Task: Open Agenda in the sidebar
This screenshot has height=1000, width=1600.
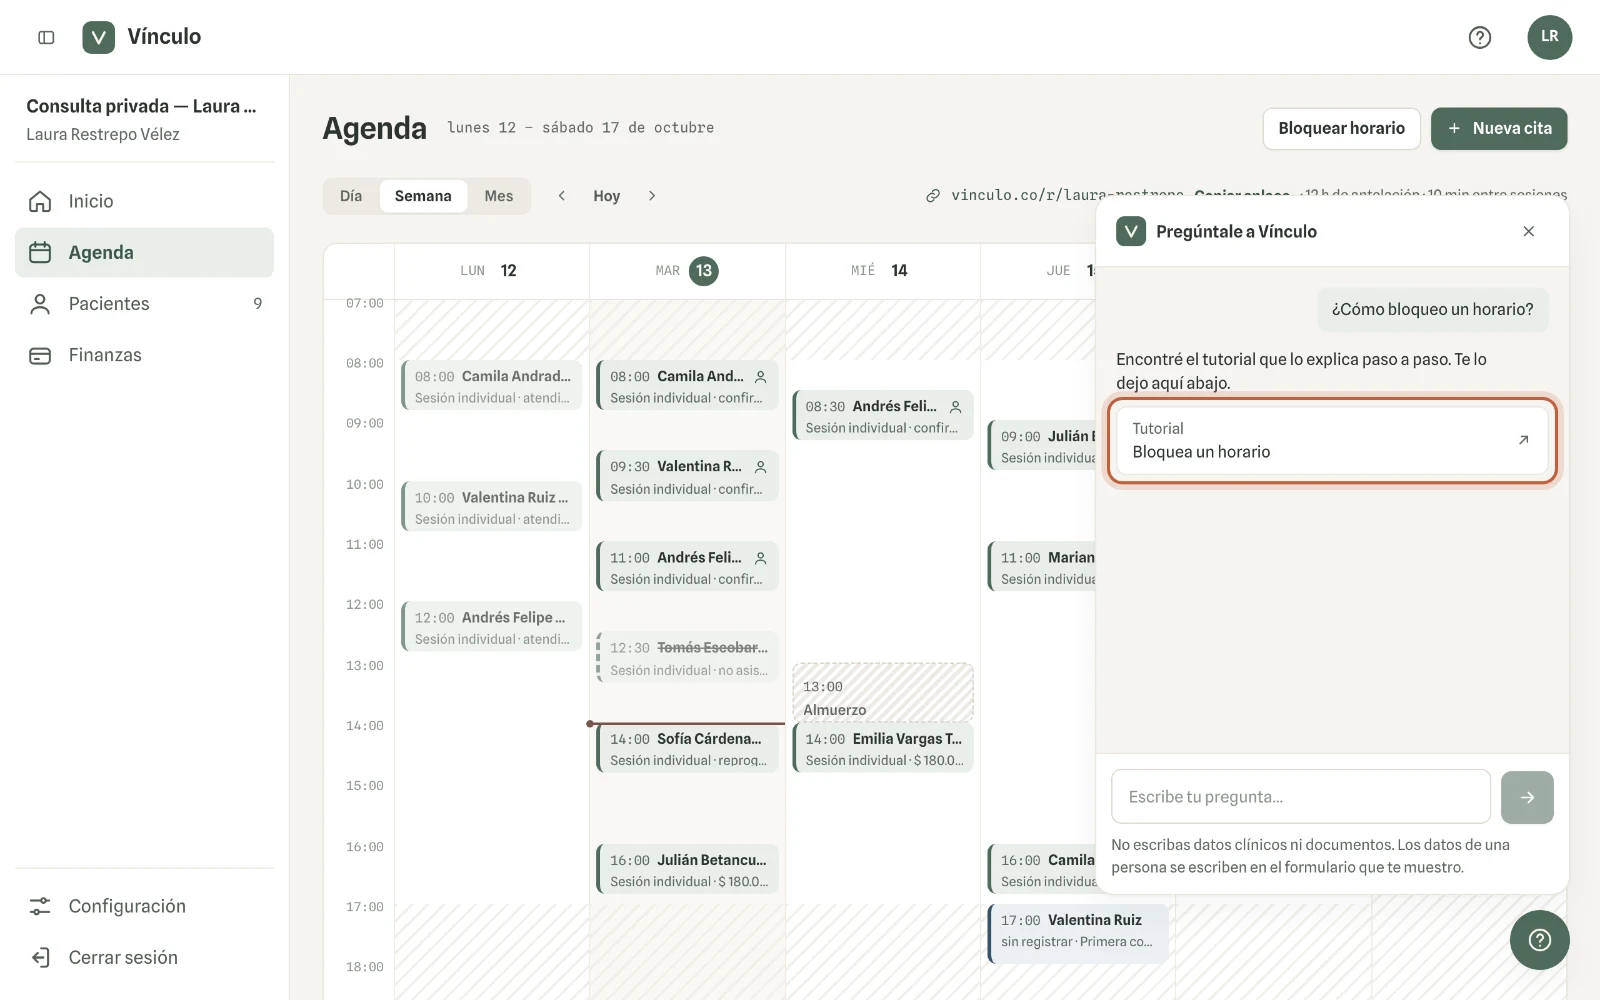Action: pos(144,252)
